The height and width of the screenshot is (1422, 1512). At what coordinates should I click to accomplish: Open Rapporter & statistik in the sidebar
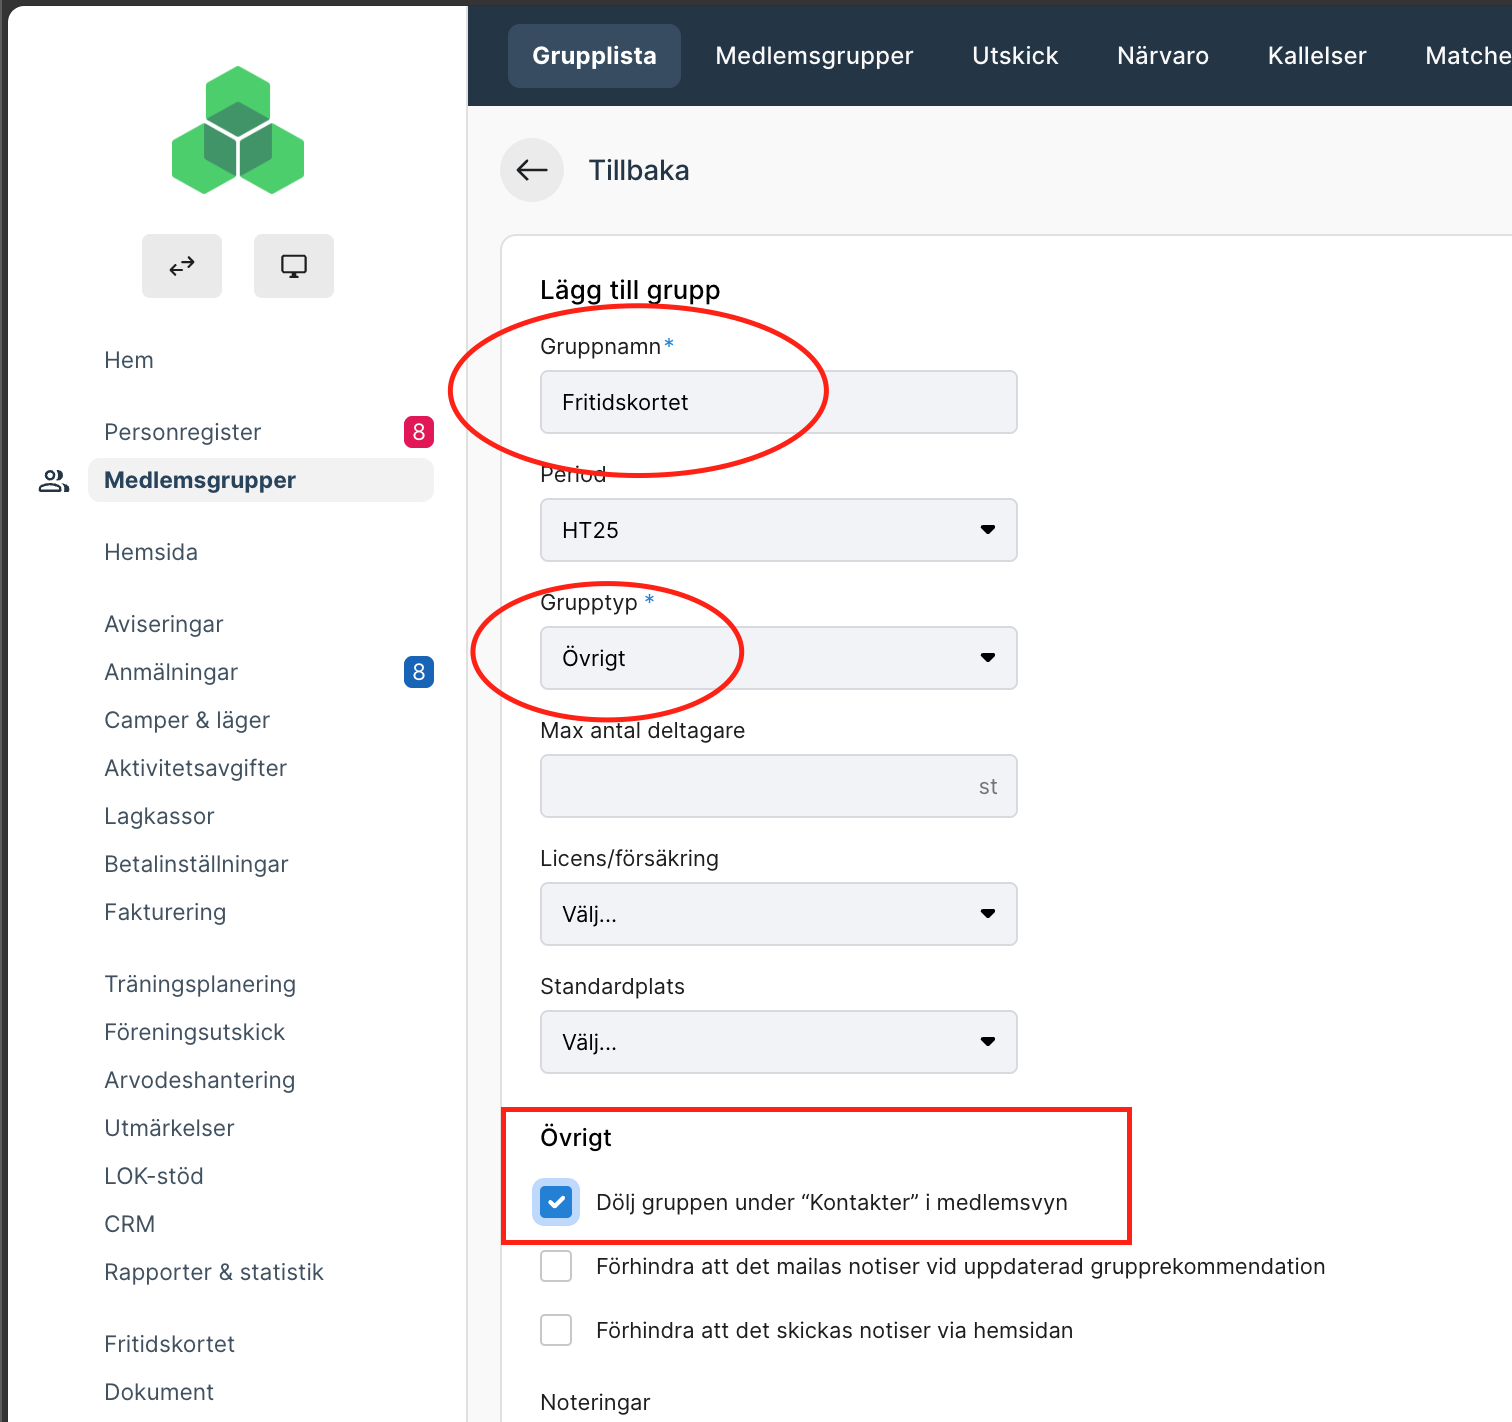pyautogui.click(x=214, y=1272)
